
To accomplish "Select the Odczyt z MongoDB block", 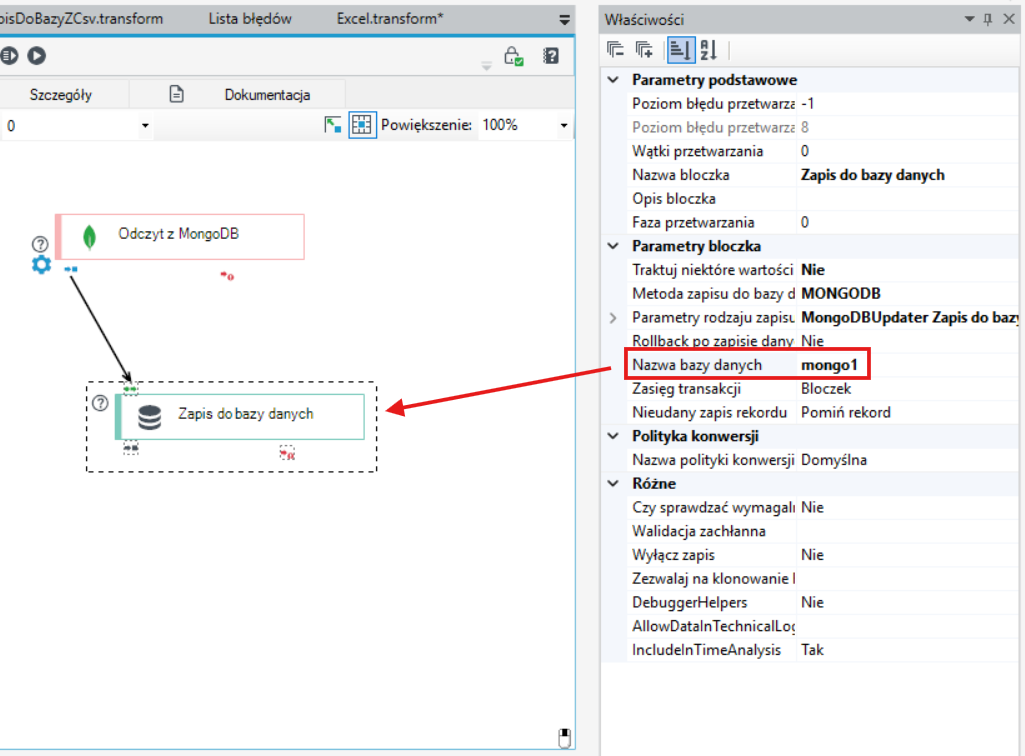I will [180, 236].
